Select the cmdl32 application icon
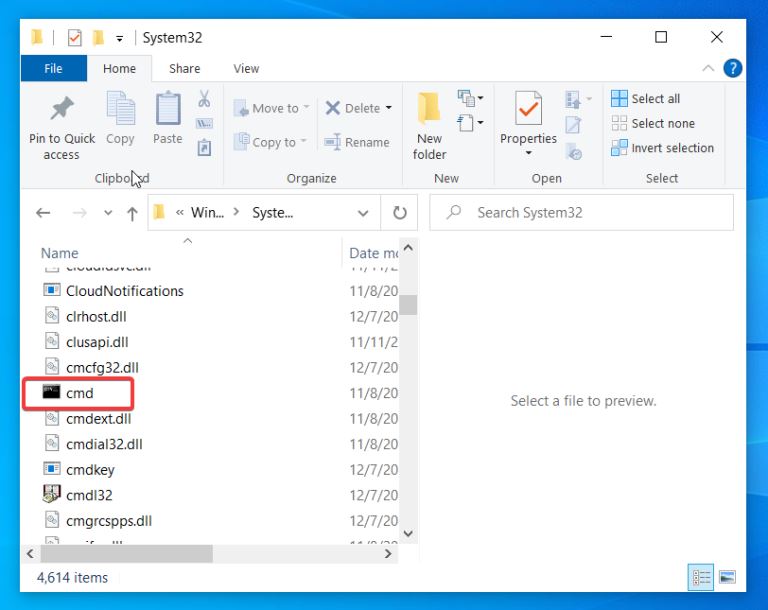 (51, 494)
